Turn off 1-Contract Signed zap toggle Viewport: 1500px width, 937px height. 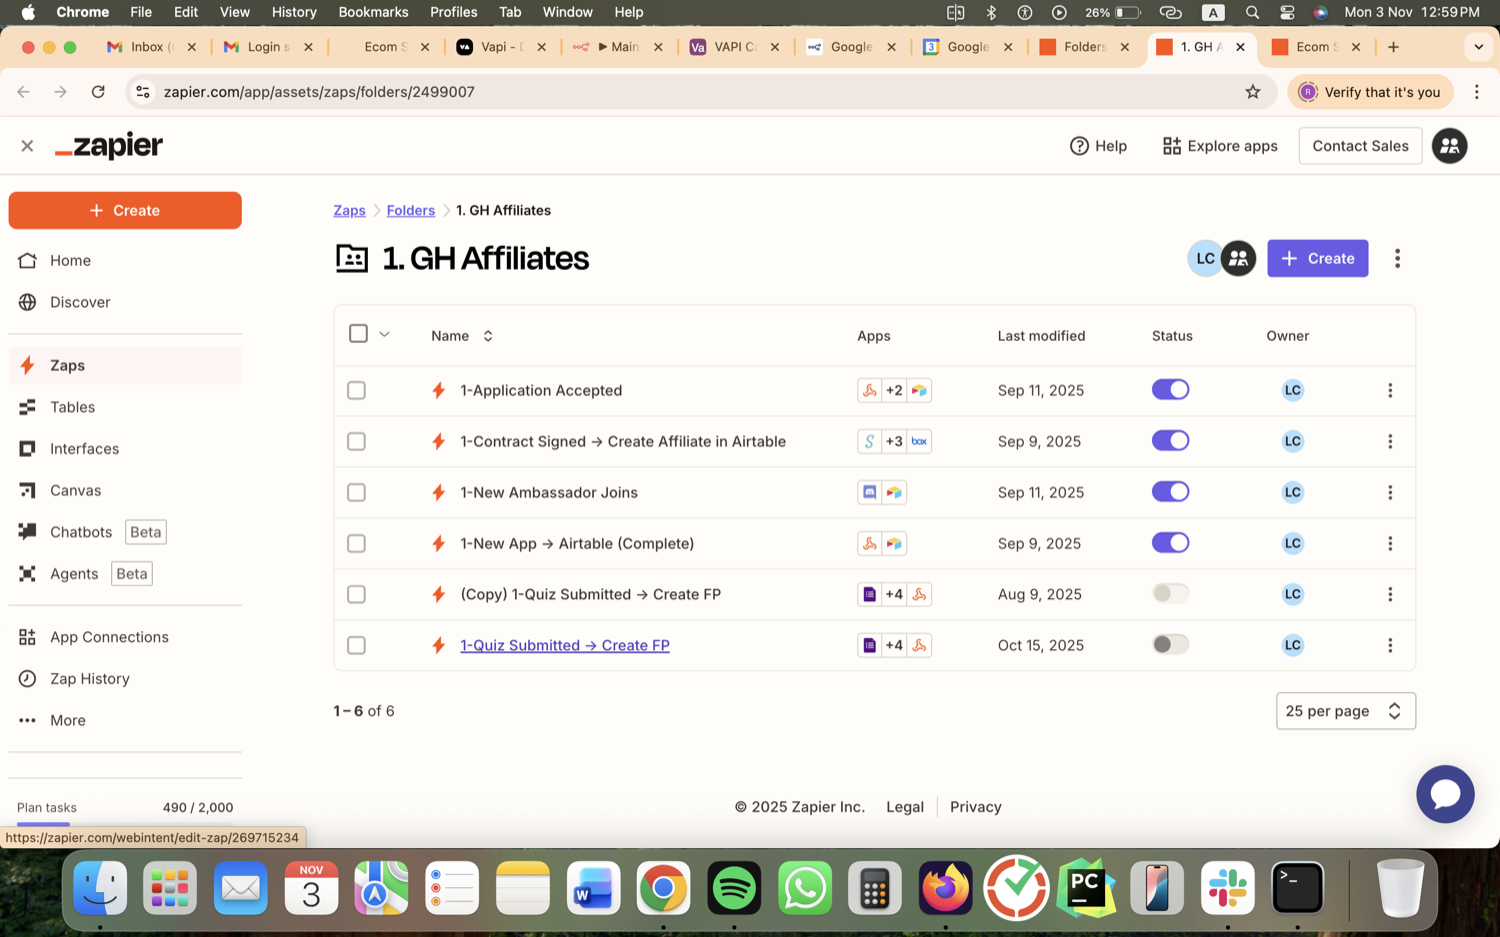1170,441
